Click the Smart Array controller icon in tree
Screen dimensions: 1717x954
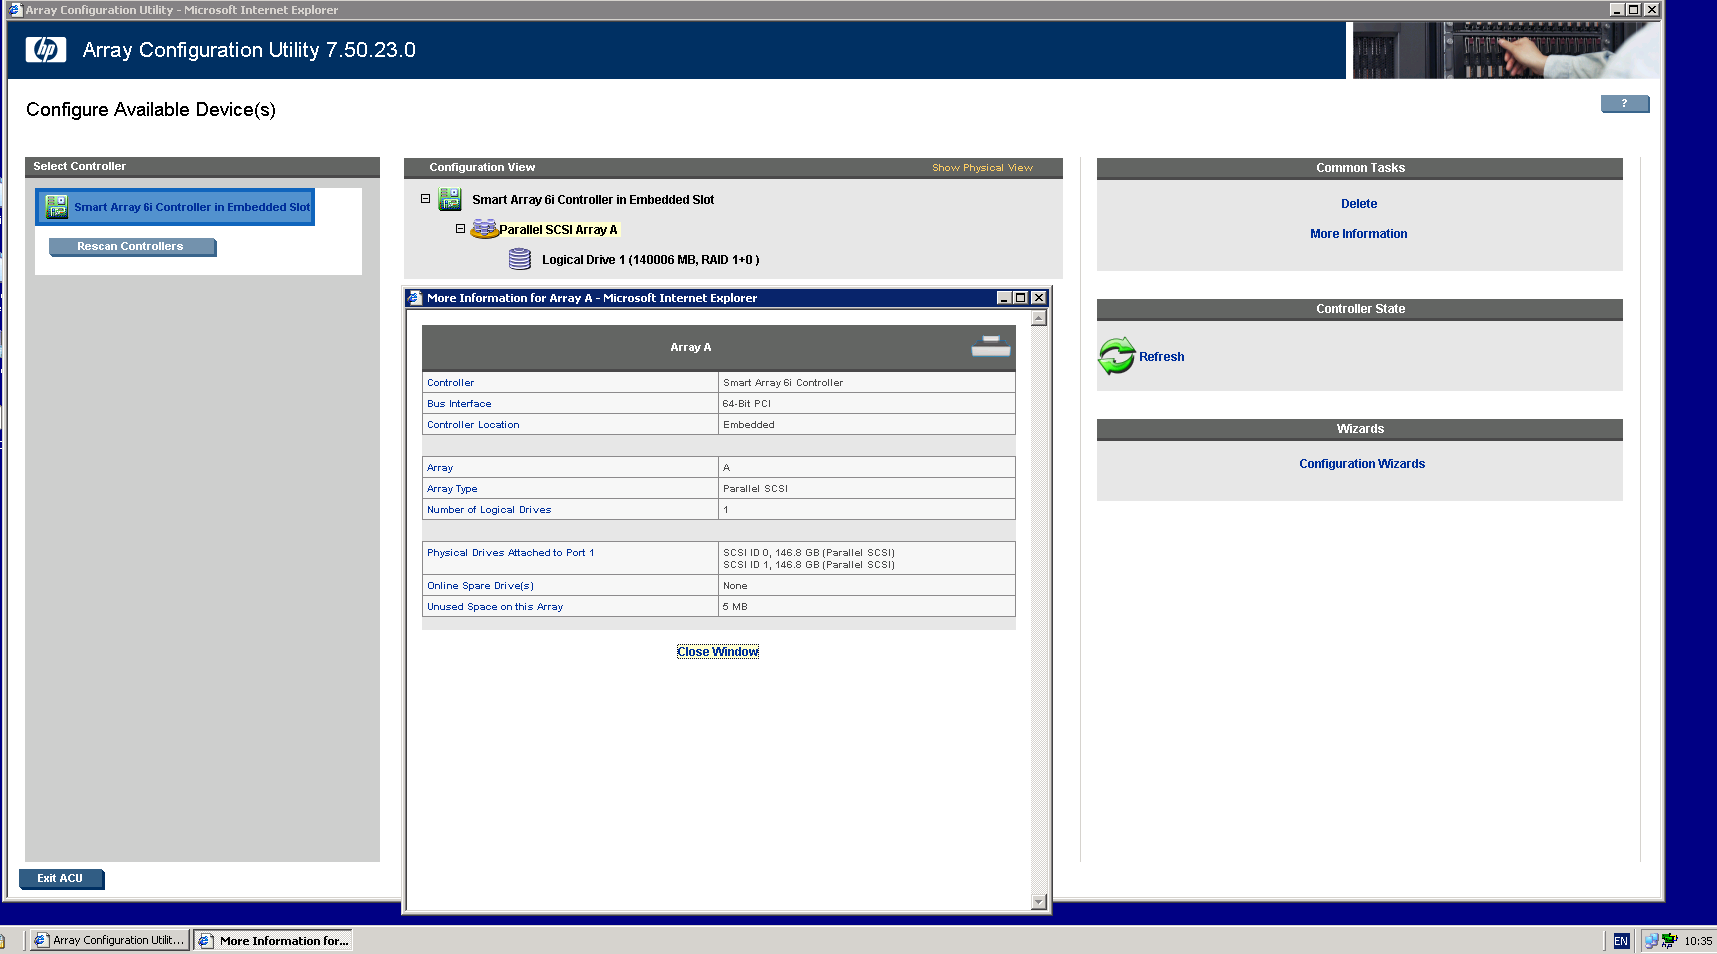[450, 199]
